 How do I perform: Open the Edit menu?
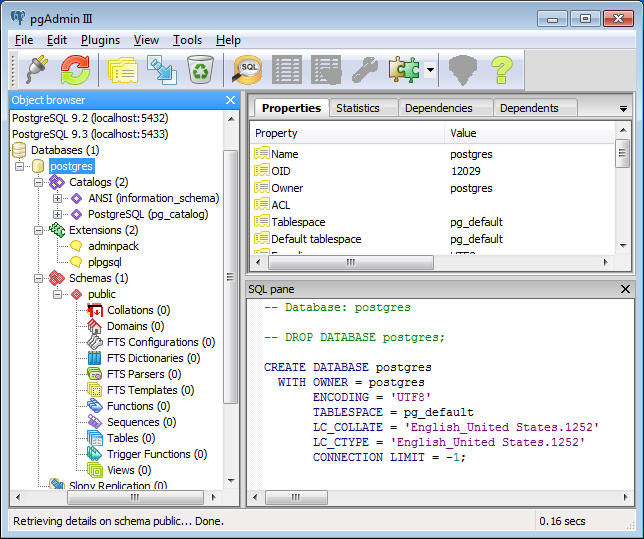(x=57, y=40)
